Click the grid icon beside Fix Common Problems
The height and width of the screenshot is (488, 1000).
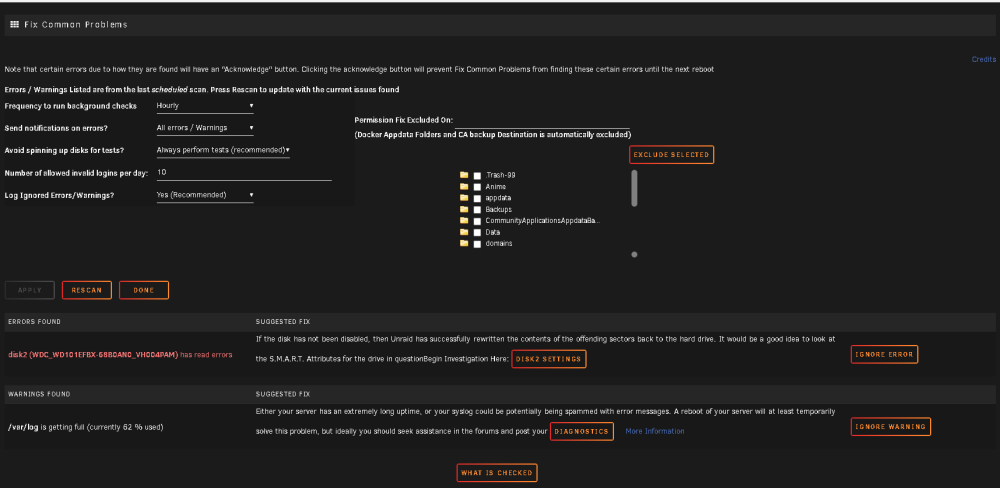pyautogui.click(x=15, y=24)
